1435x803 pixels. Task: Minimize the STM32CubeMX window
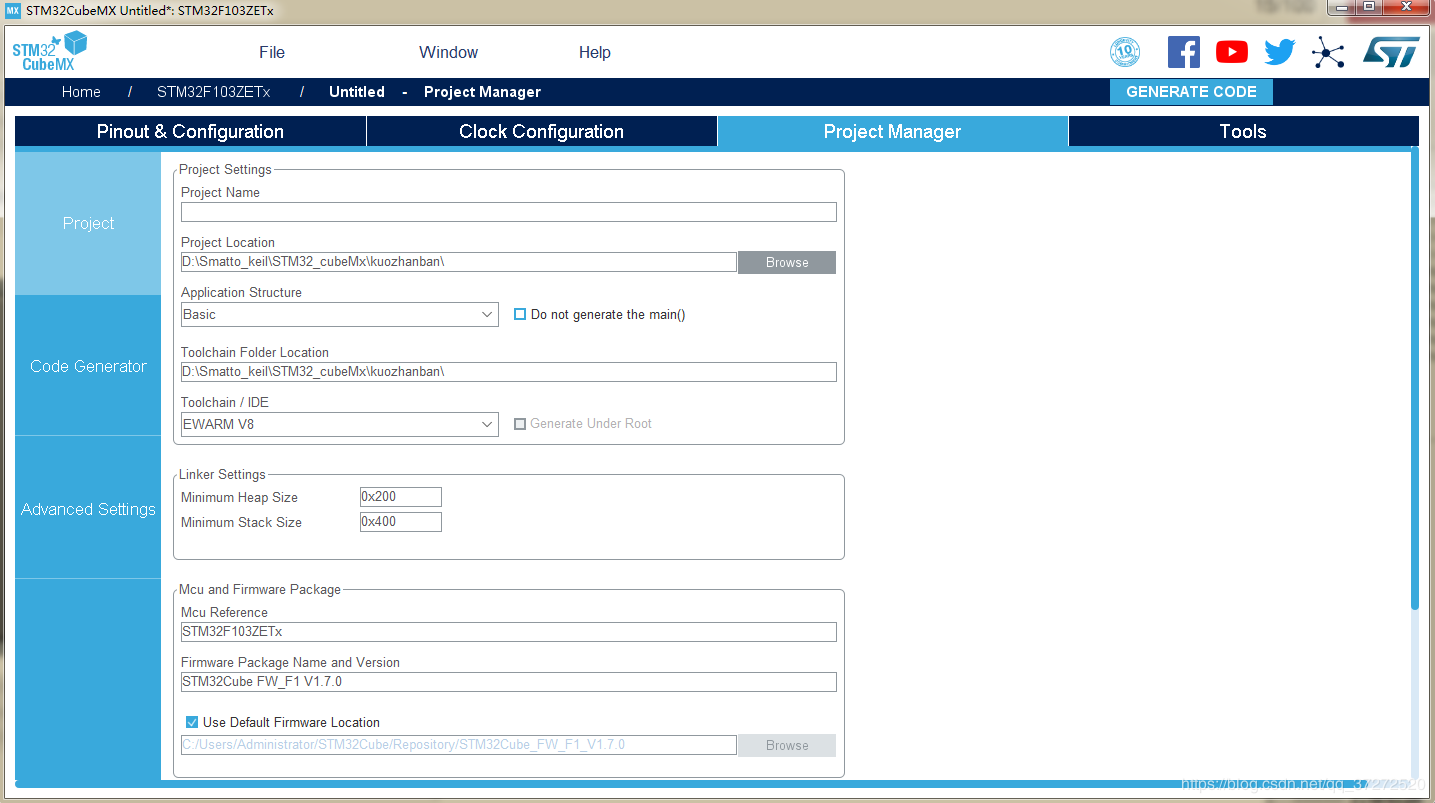click(x=1340, y=7)
